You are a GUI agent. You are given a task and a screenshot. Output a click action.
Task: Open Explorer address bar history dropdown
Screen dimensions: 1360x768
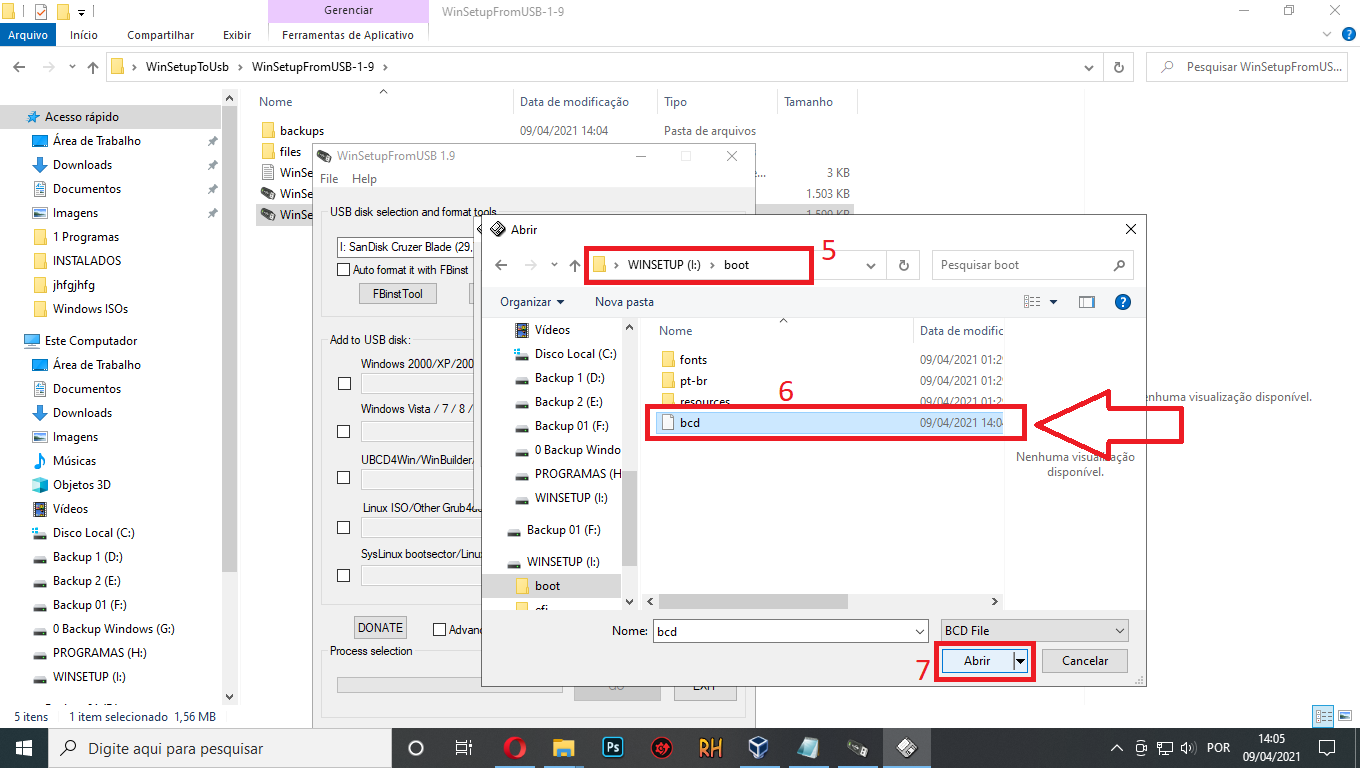(1091, 67)
